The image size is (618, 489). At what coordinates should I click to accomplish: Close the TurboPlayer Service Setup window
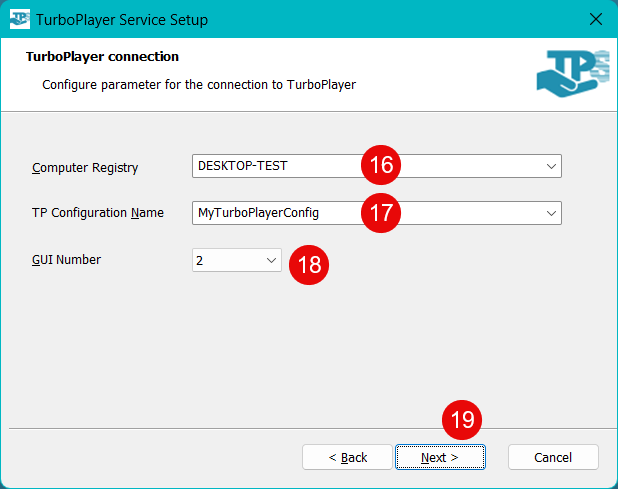point(595,19)
